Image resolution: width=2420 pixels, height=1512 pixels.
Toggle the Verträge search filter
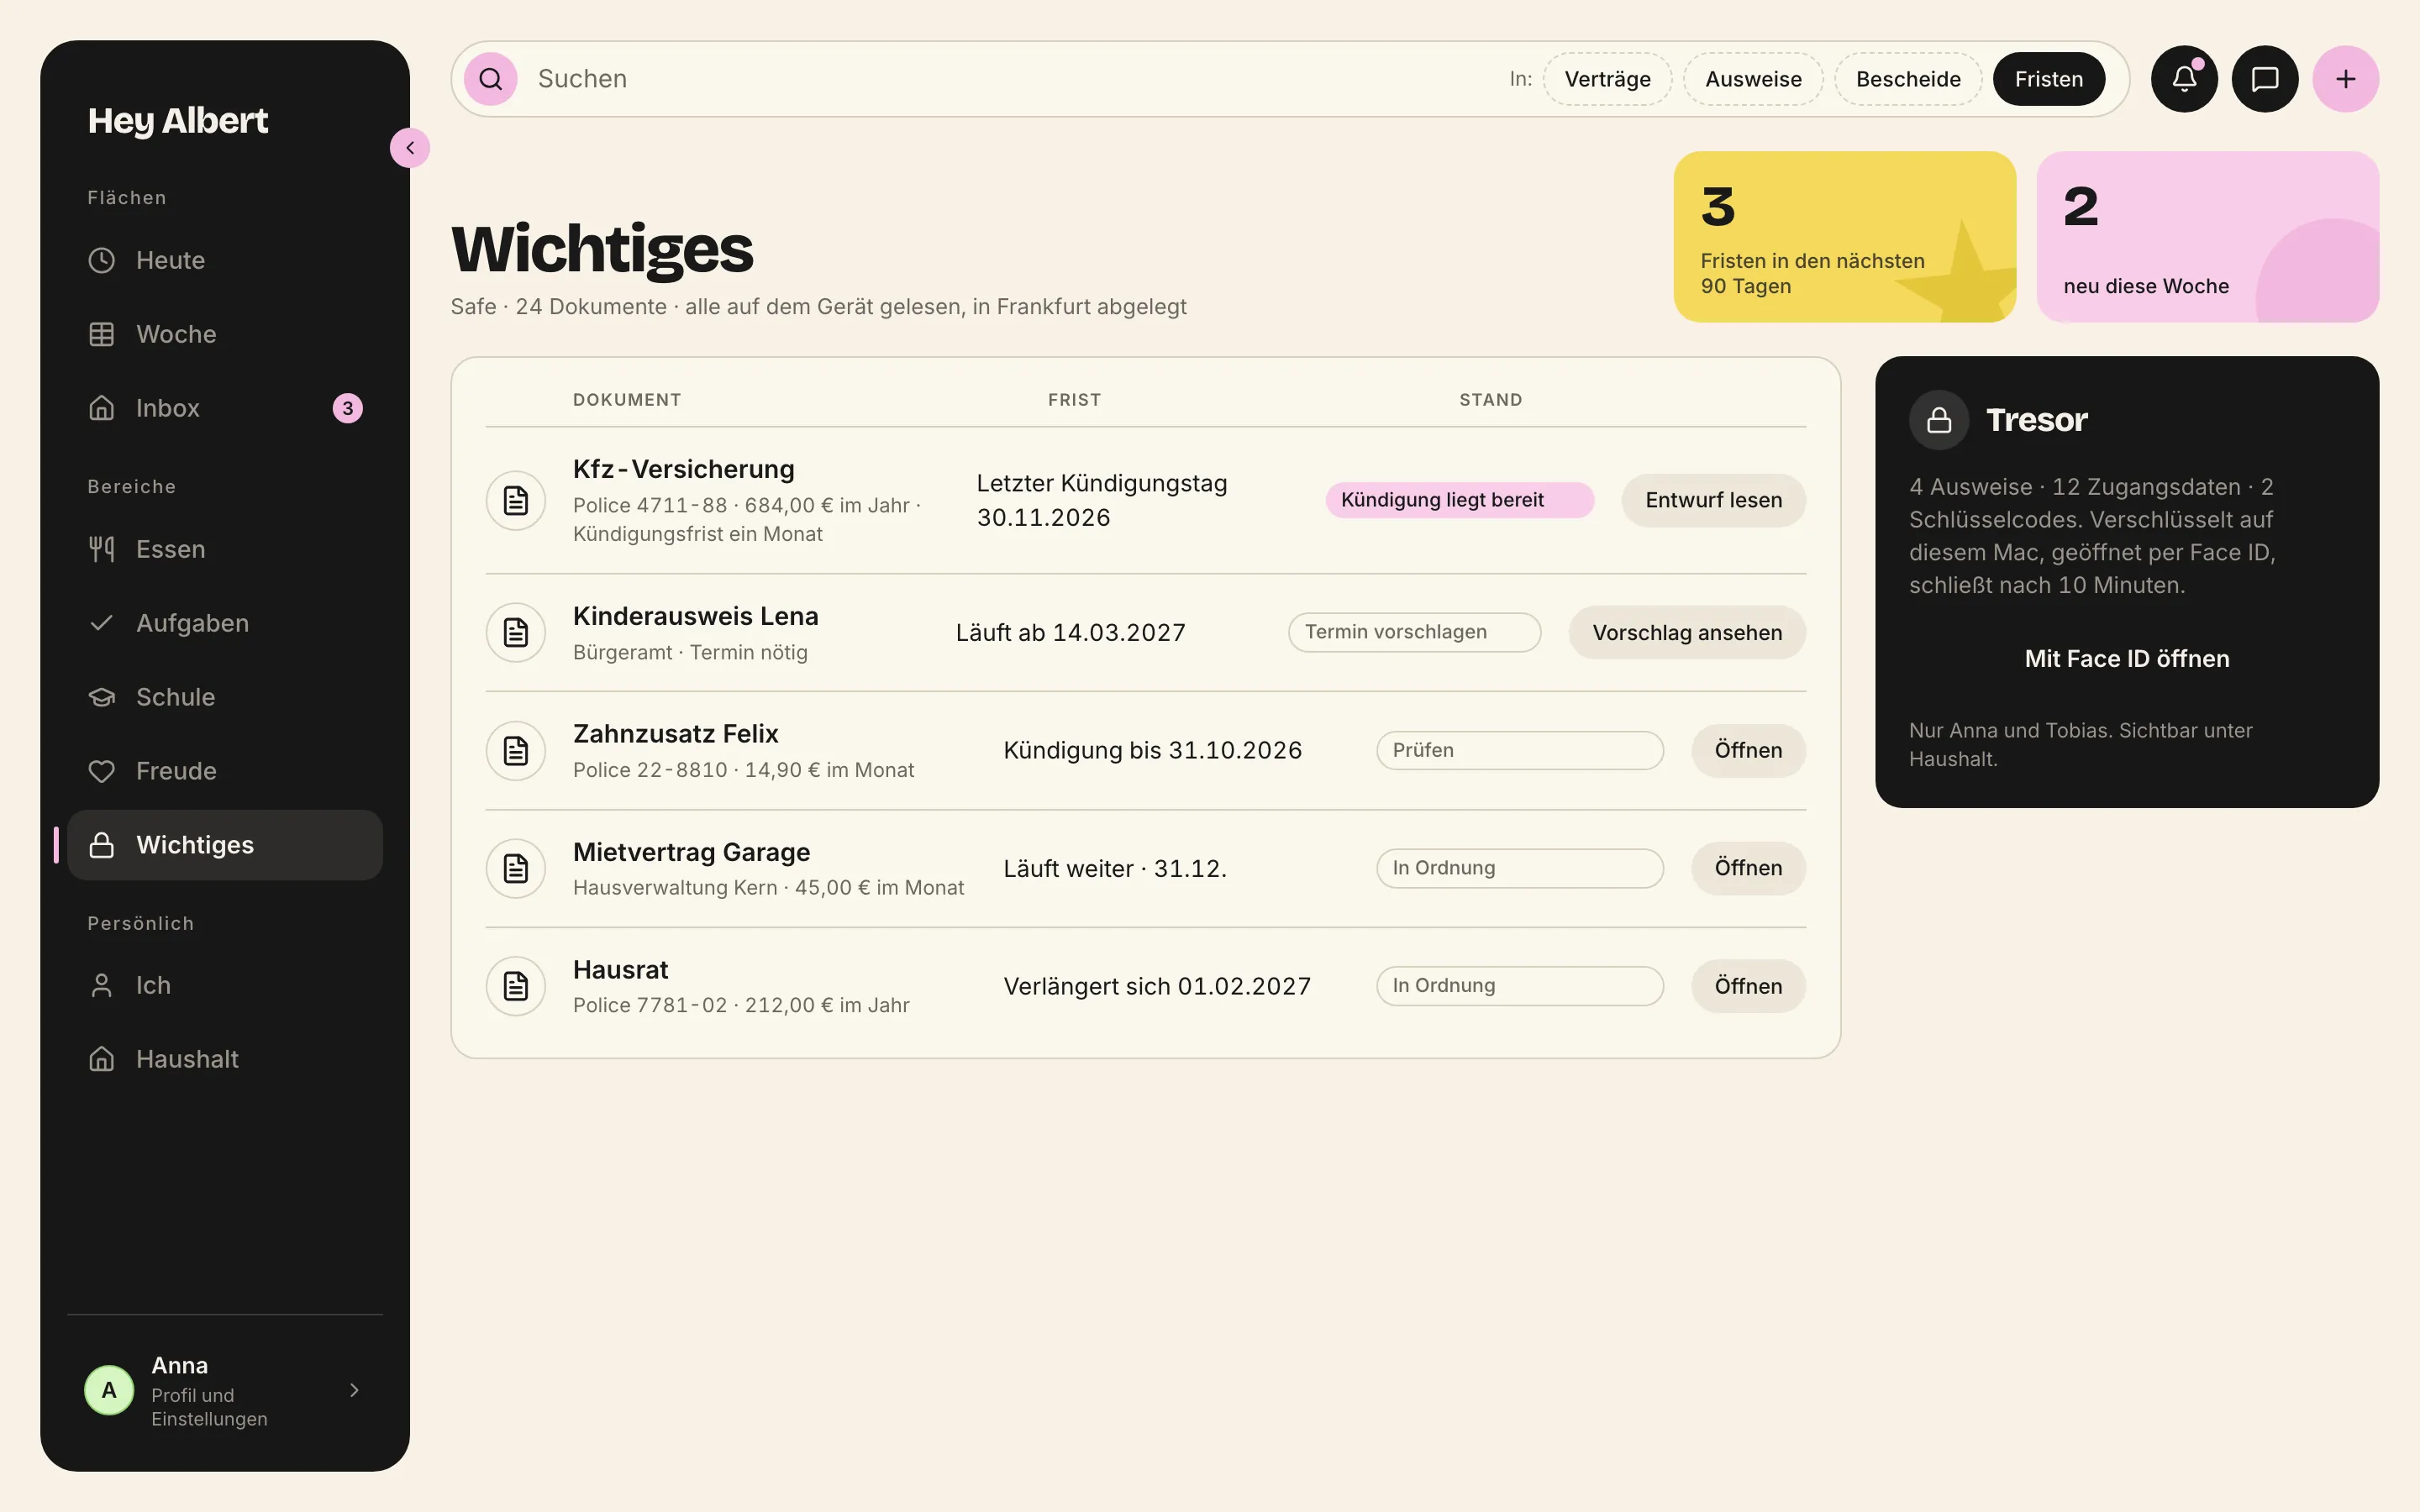tap(1607, 79)
